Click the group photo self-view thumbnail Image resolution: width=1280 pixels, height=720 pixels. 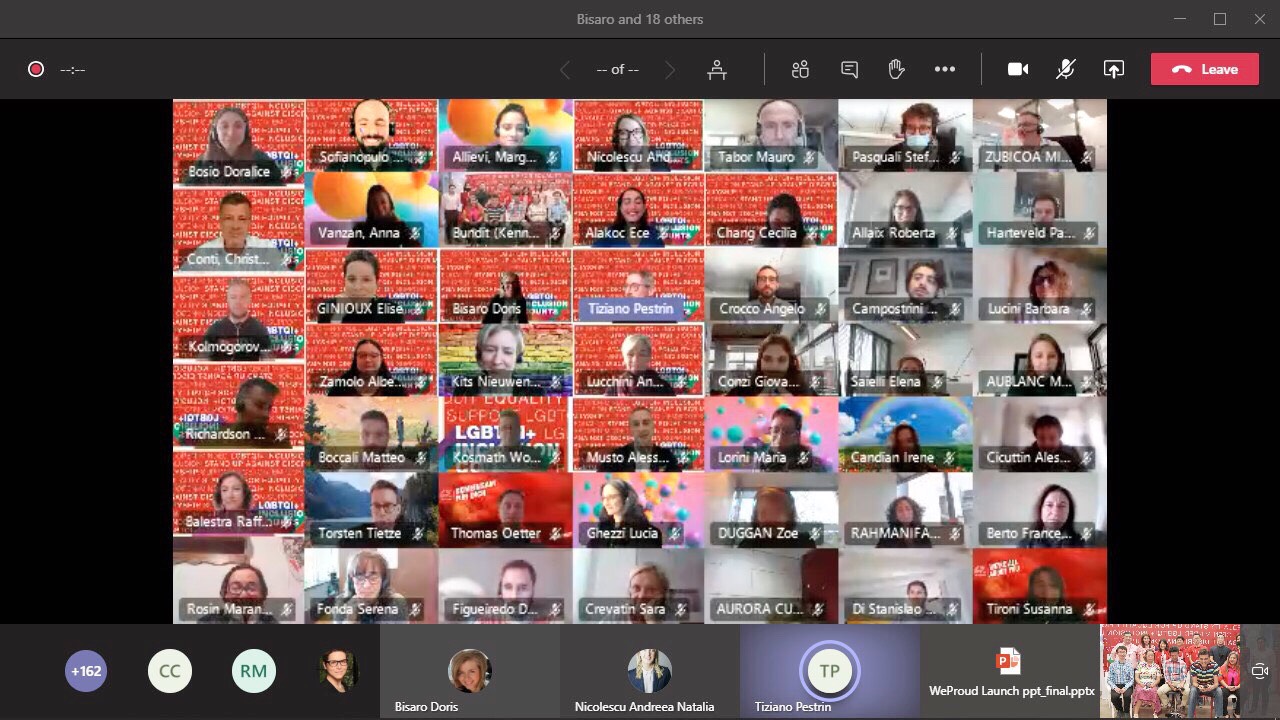(x=1170, y=671)
